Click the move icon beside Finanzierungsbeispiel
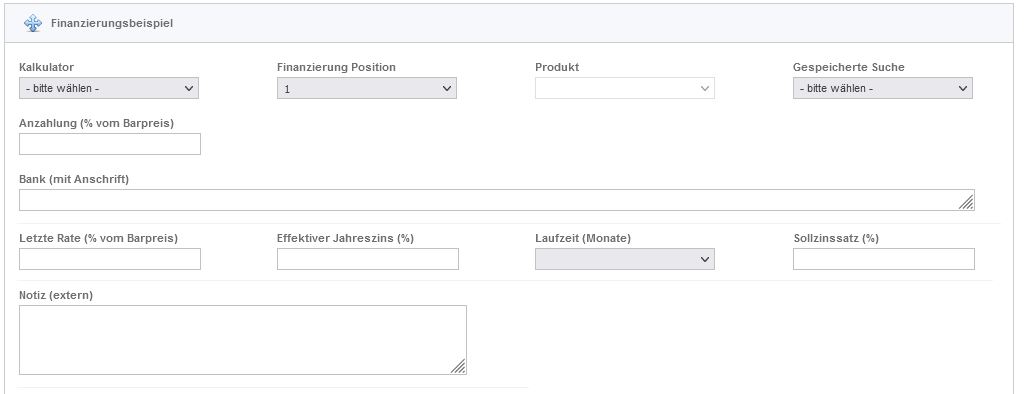 coord(33,24)
